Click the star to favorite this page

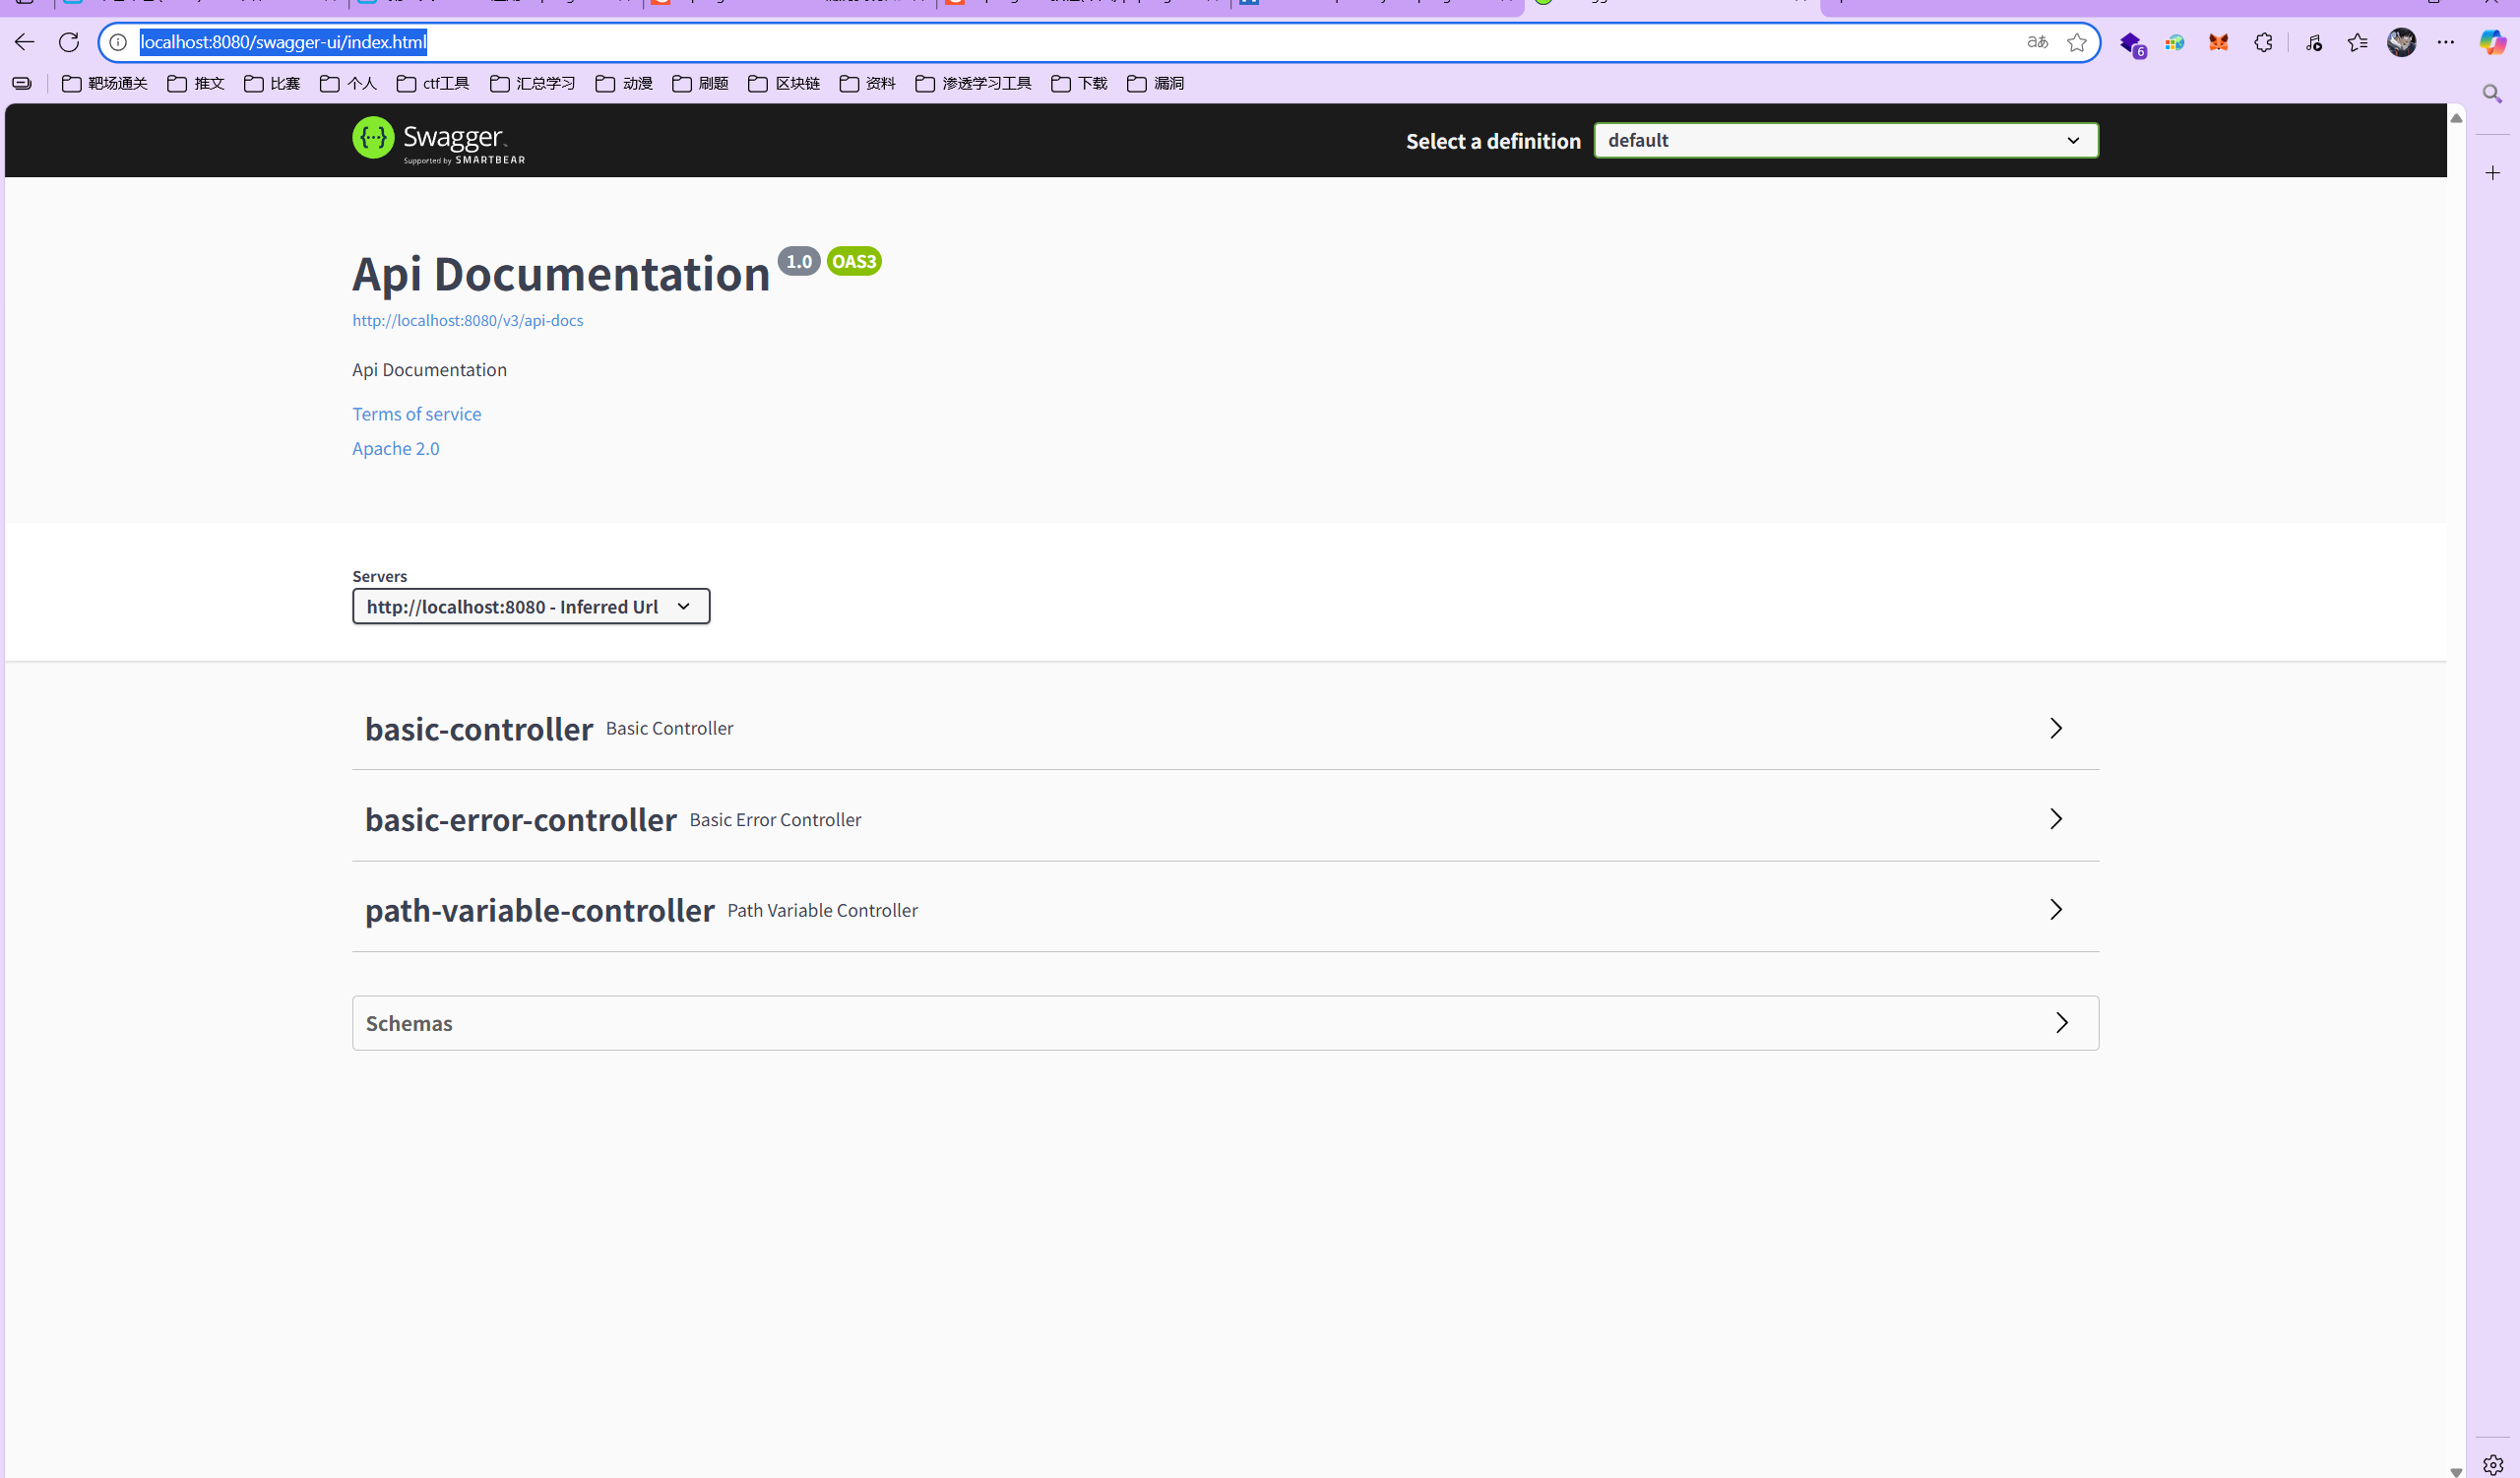pyautogui.click(x=2077, y=42)
